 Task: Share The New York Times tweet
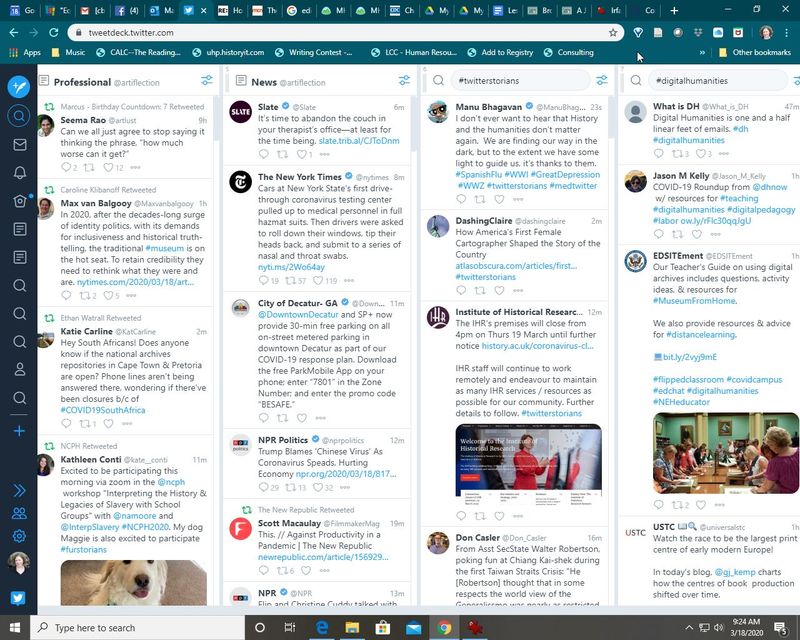(x=348, y=280)
